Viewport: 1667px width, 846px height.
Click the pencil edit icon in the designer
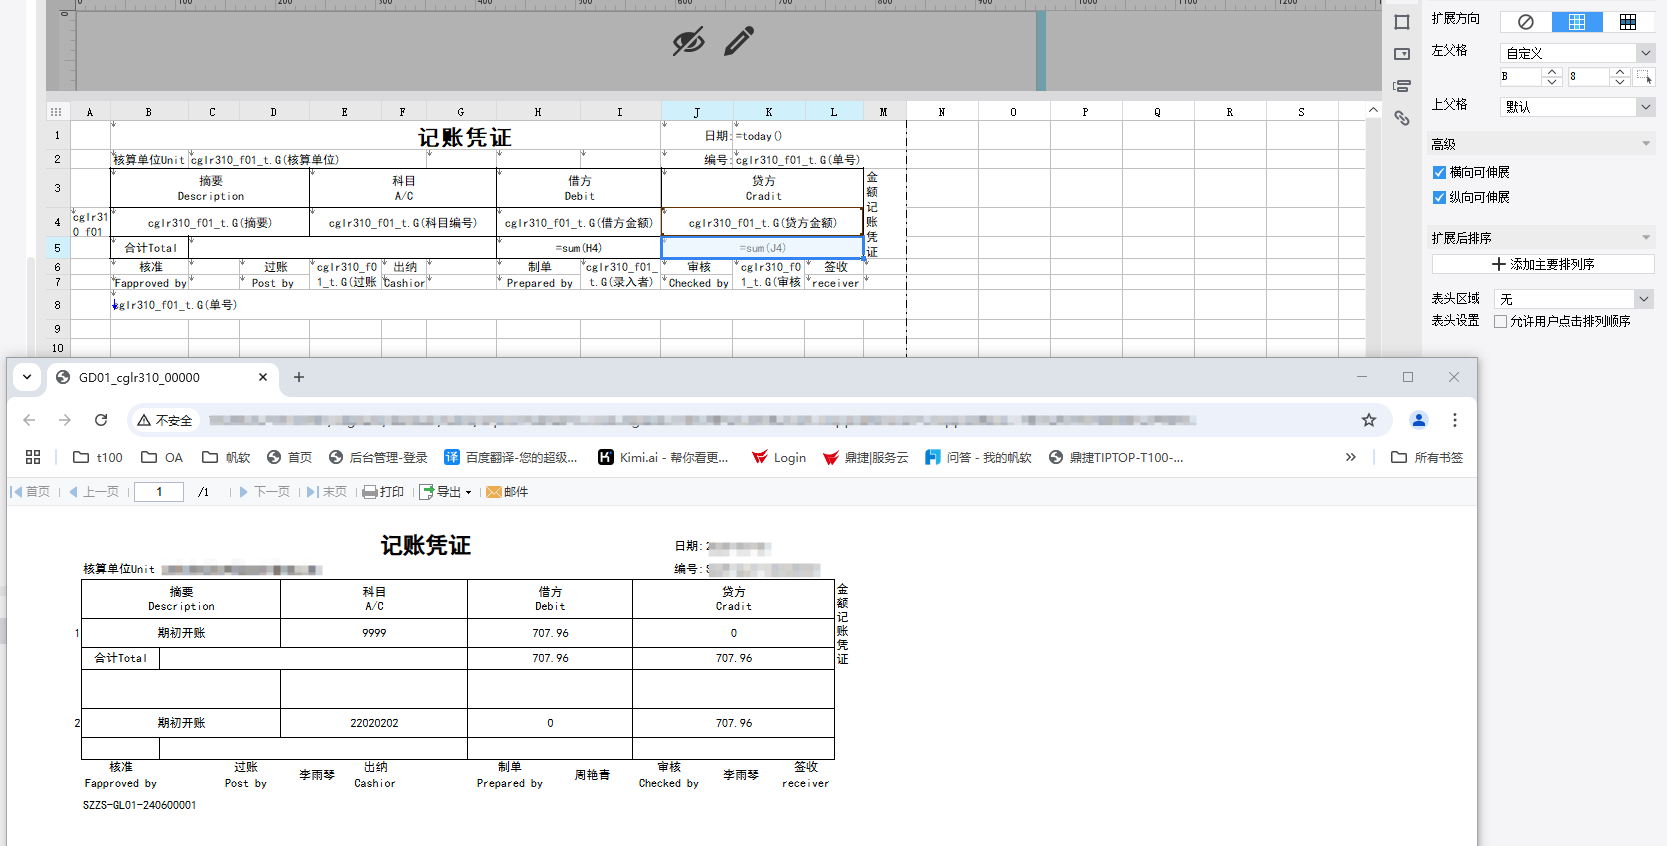[x=739, y=41]
